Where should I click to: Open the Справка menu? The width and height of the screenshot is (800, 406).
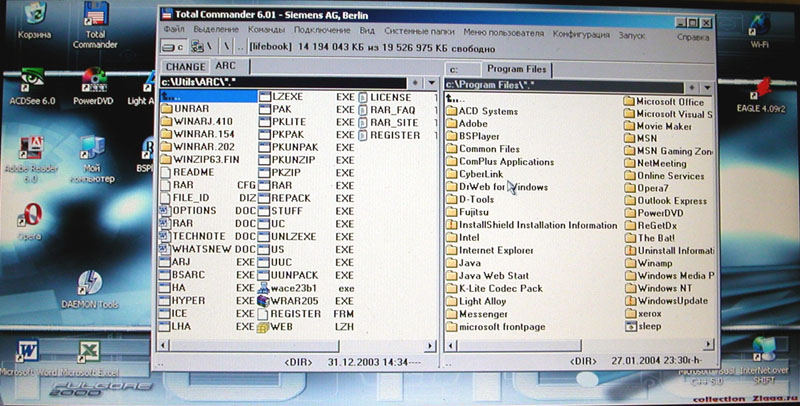pos(693,37)
